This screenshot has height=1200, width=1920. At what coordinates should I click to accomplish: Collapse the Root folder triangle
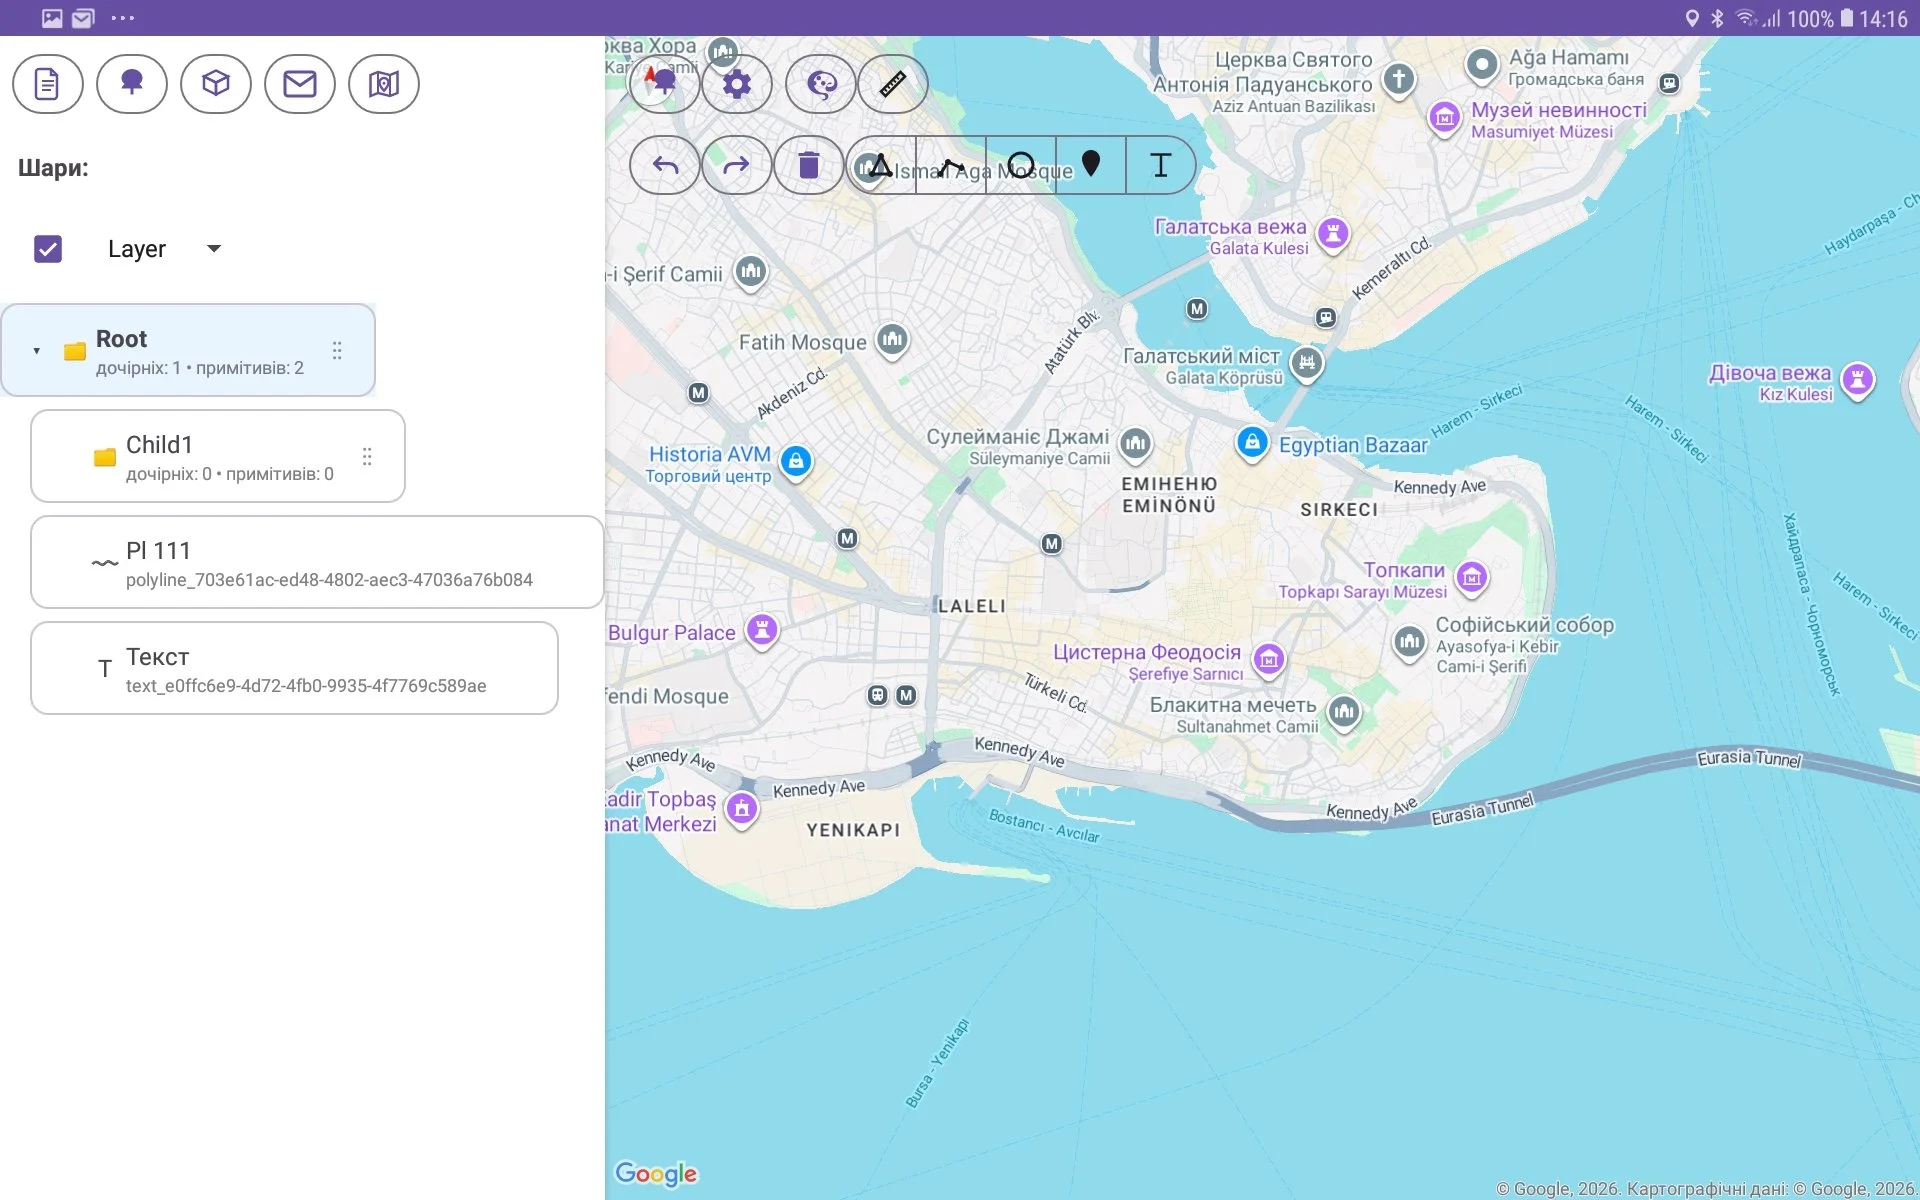[36, 351]
